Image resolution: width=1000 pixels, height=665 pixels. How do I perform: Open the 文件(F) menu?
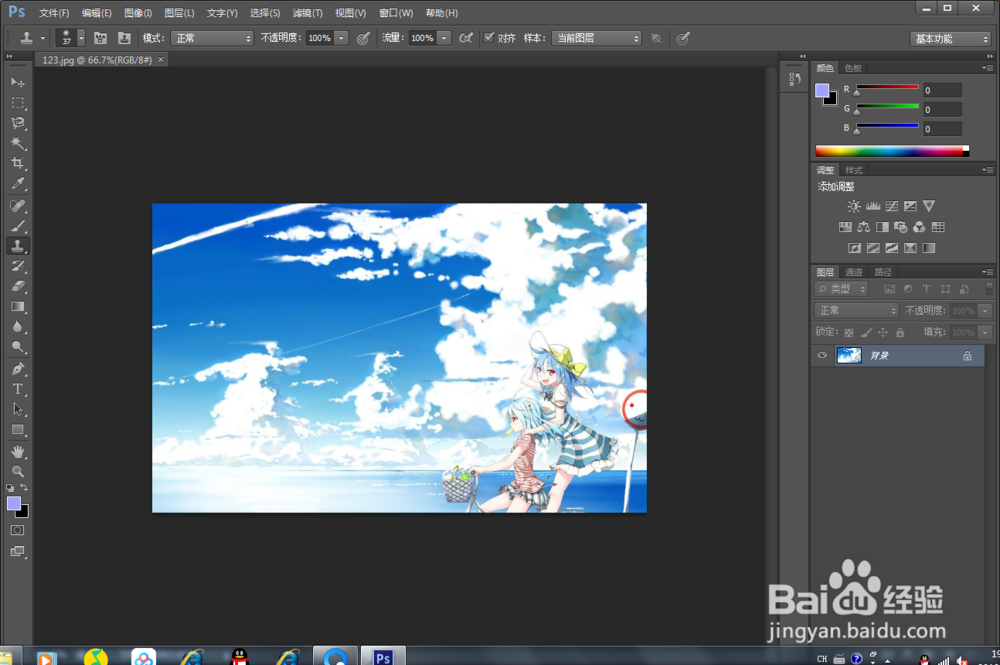(54, 13)
